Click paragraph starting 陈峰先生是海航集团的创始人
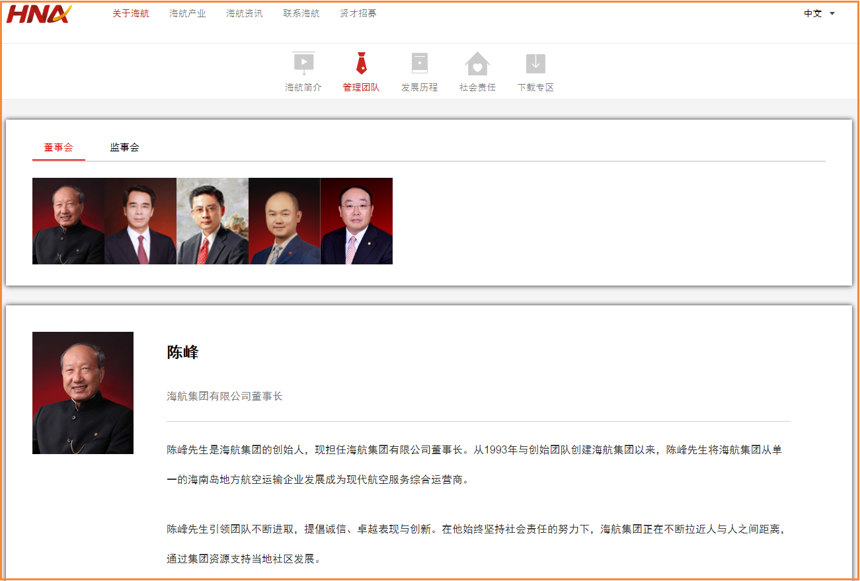 [475, 465]
